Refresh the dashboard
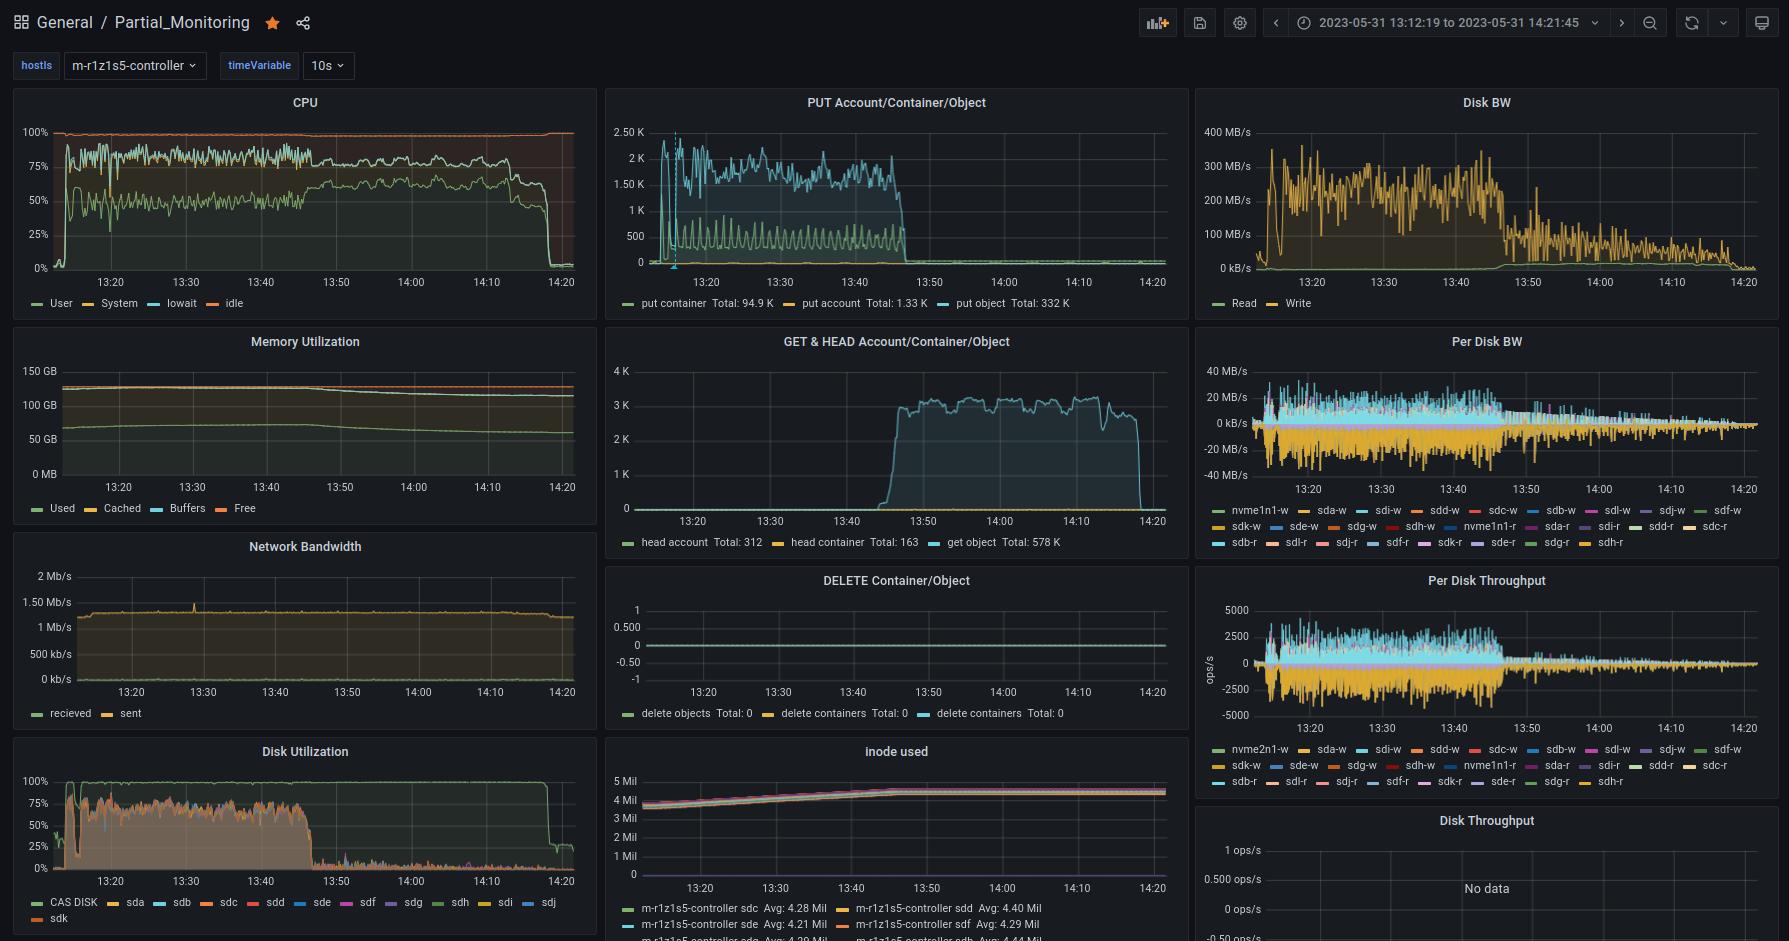Image resolution: width=1789 pixels, height=941 pixels. point(1692,23)
